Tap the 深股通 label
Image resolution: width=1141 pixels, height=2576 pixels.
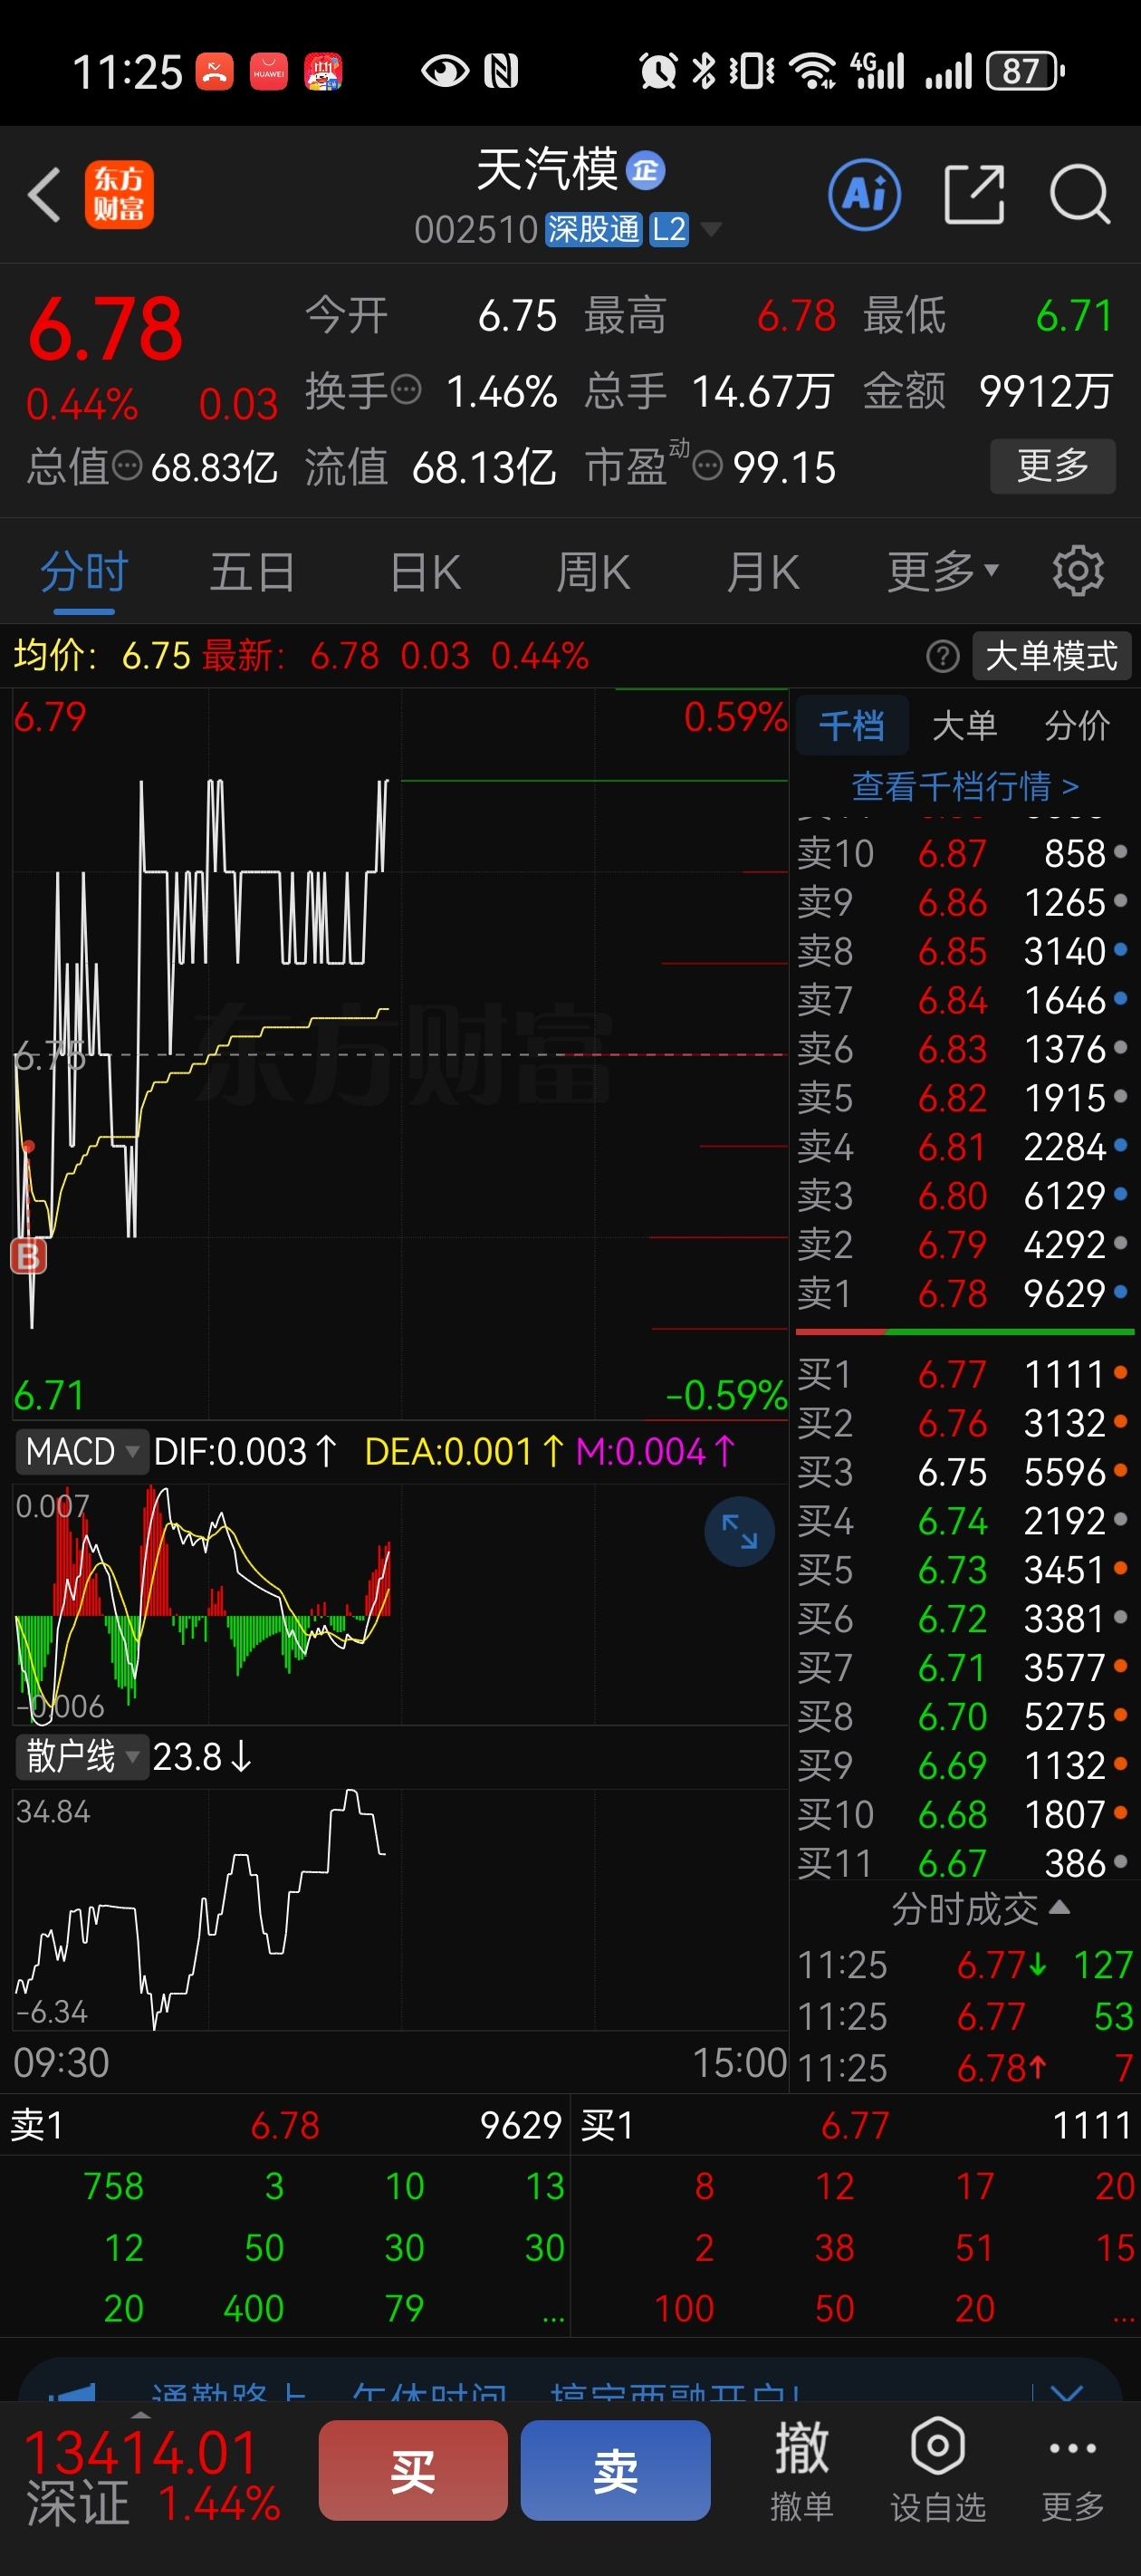click(x=593, y=230)
